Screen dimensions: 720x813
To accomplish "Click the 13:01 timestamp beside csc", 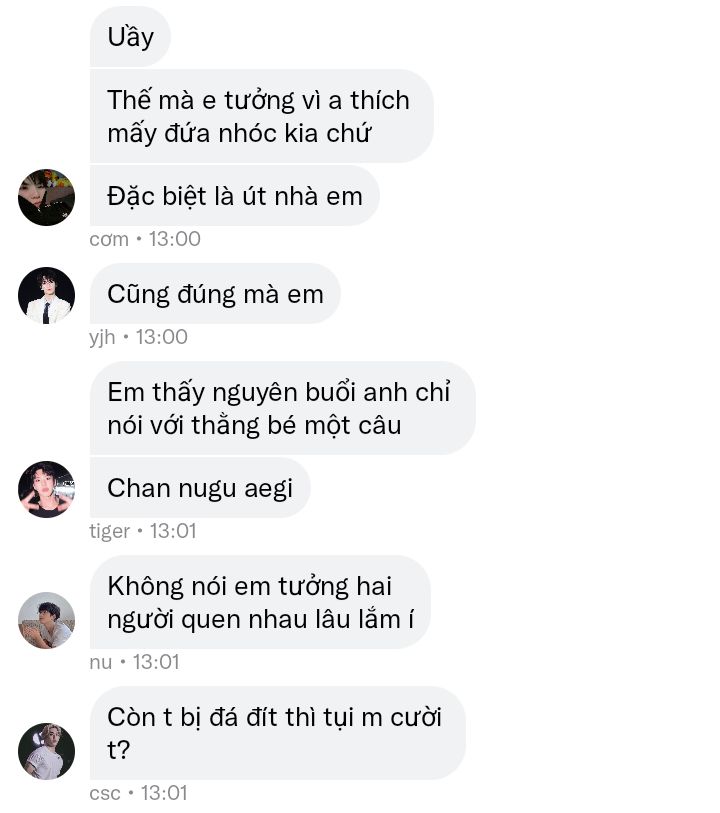I will pyautogui.click(x=164, y=793).
